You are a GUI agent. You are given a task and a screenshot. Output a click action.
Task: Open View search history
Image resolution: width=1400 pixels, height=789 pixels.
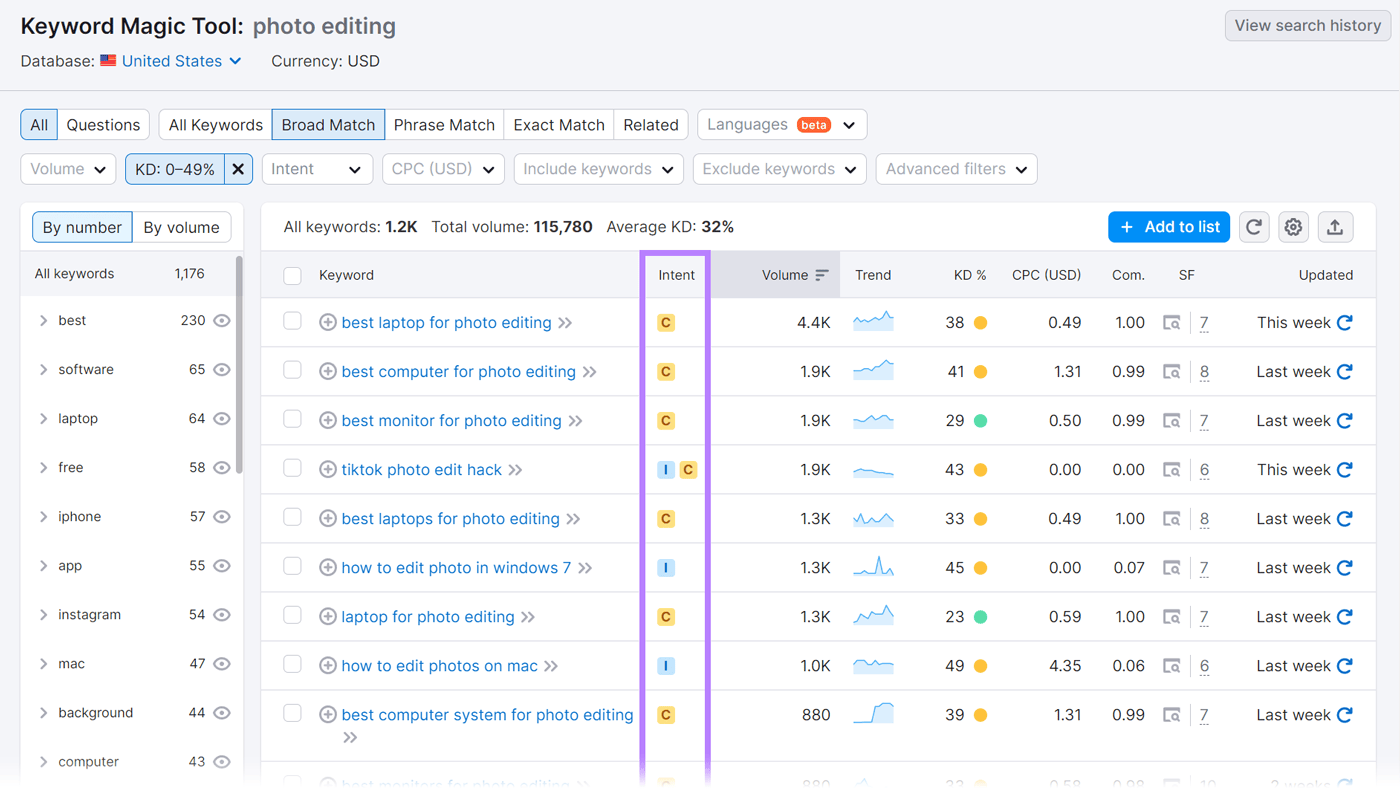(x=1306, y=25)
